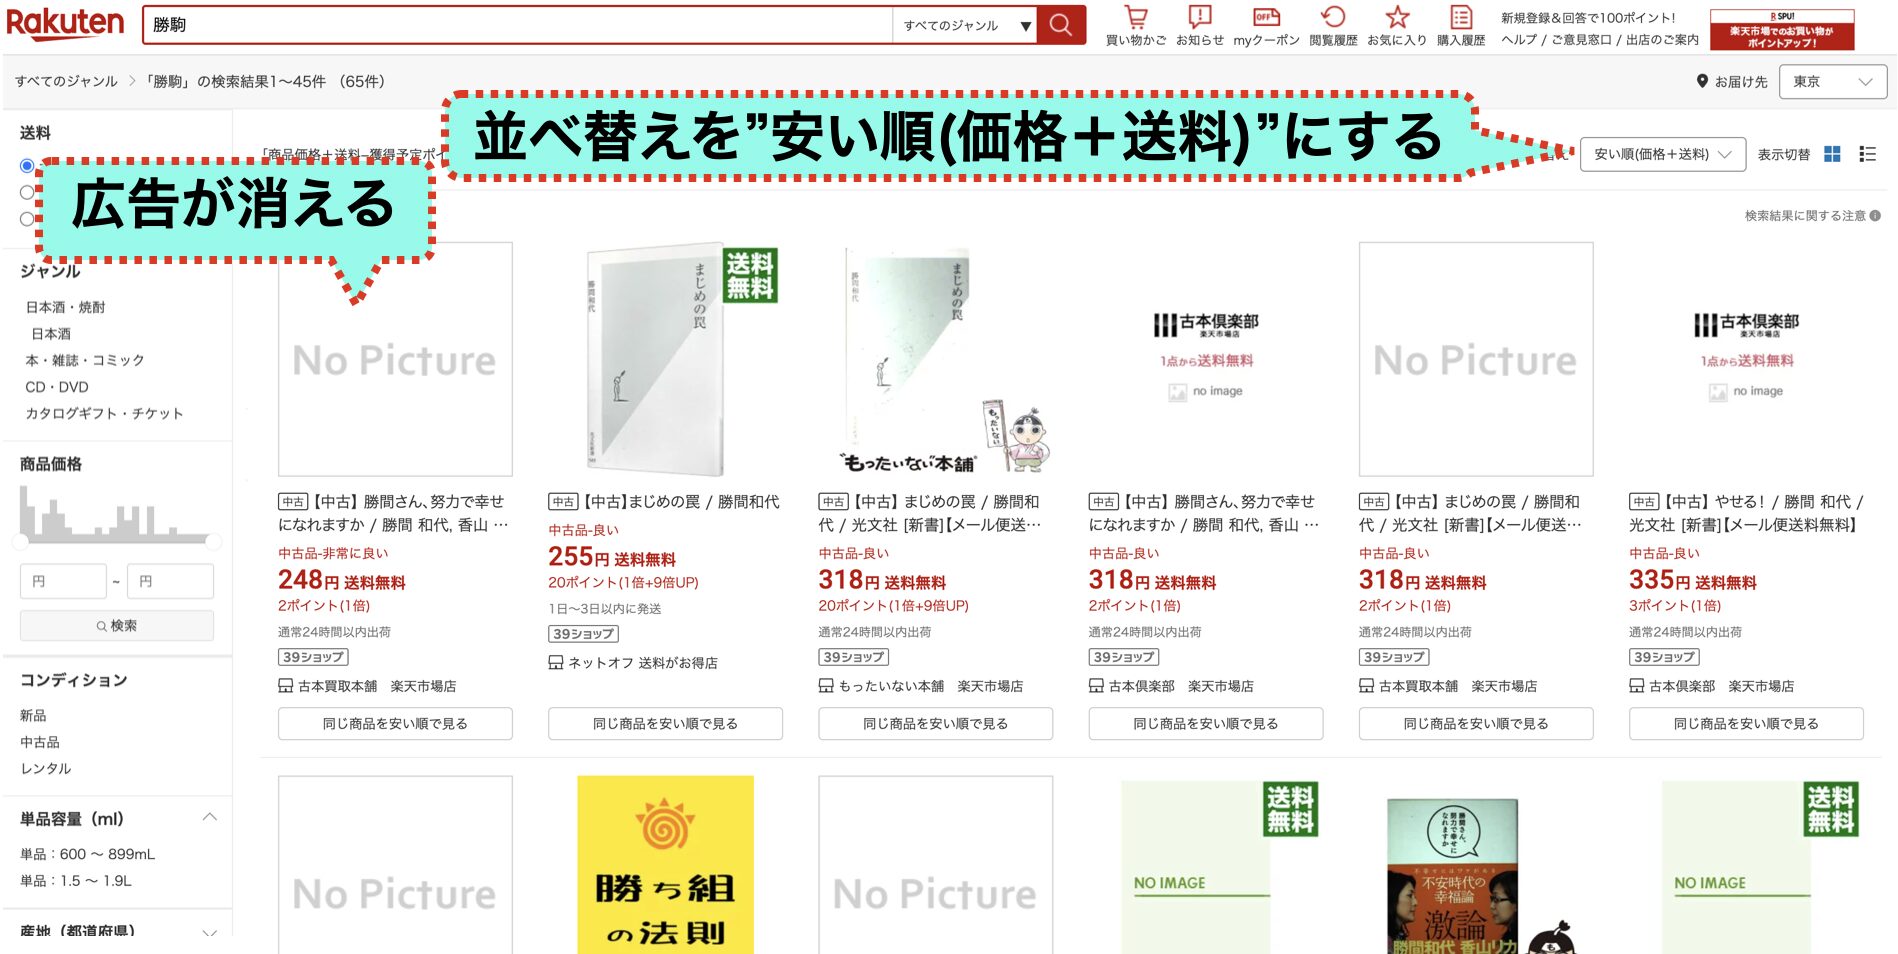Click the right price range slider handle
Viewport: 1898px width, 954px height.
tap(213, 541)
